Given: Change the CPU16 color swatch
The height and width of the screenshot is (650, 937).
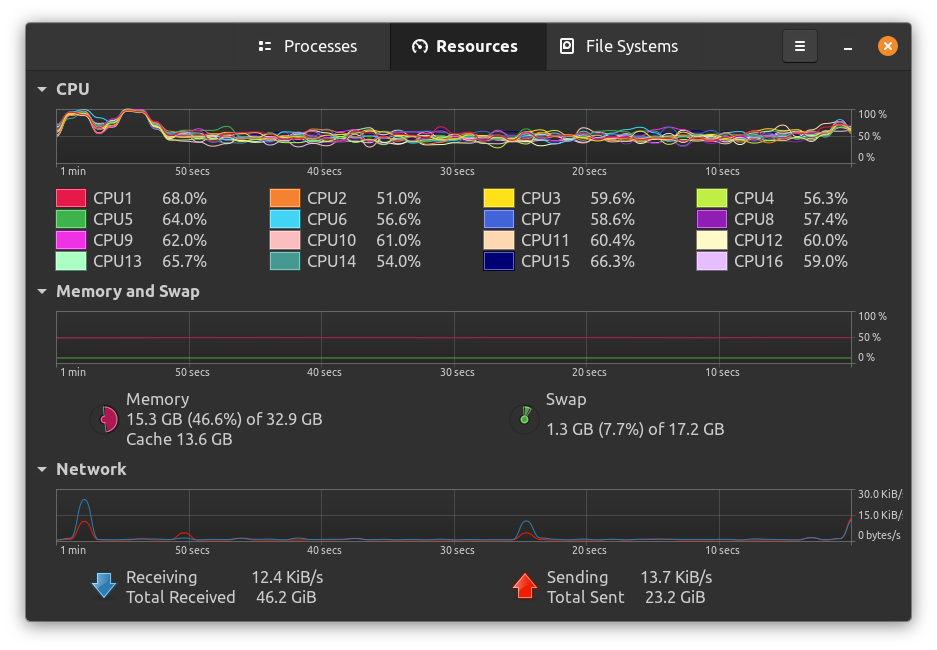Looking at the screenshot, I should click(x=713, y=261).
